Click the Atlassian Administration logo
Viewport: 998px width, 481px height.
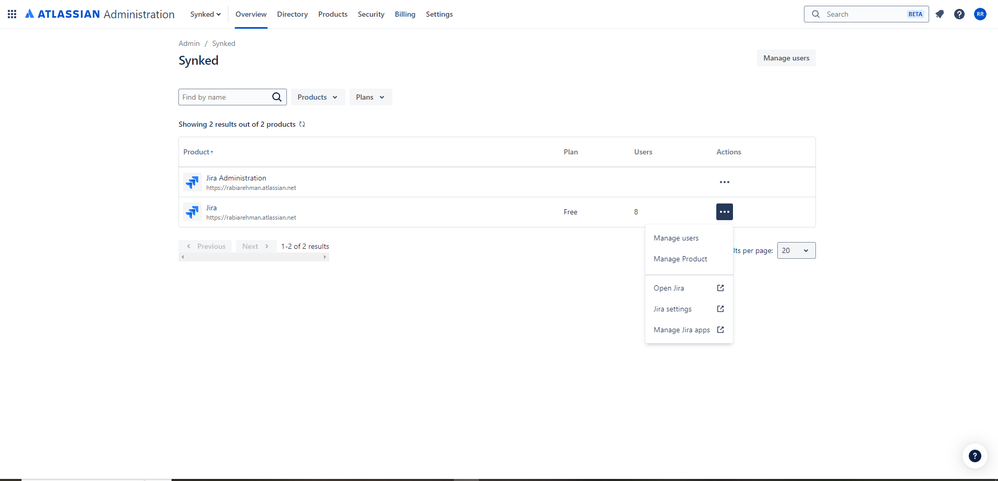[99, 14]
